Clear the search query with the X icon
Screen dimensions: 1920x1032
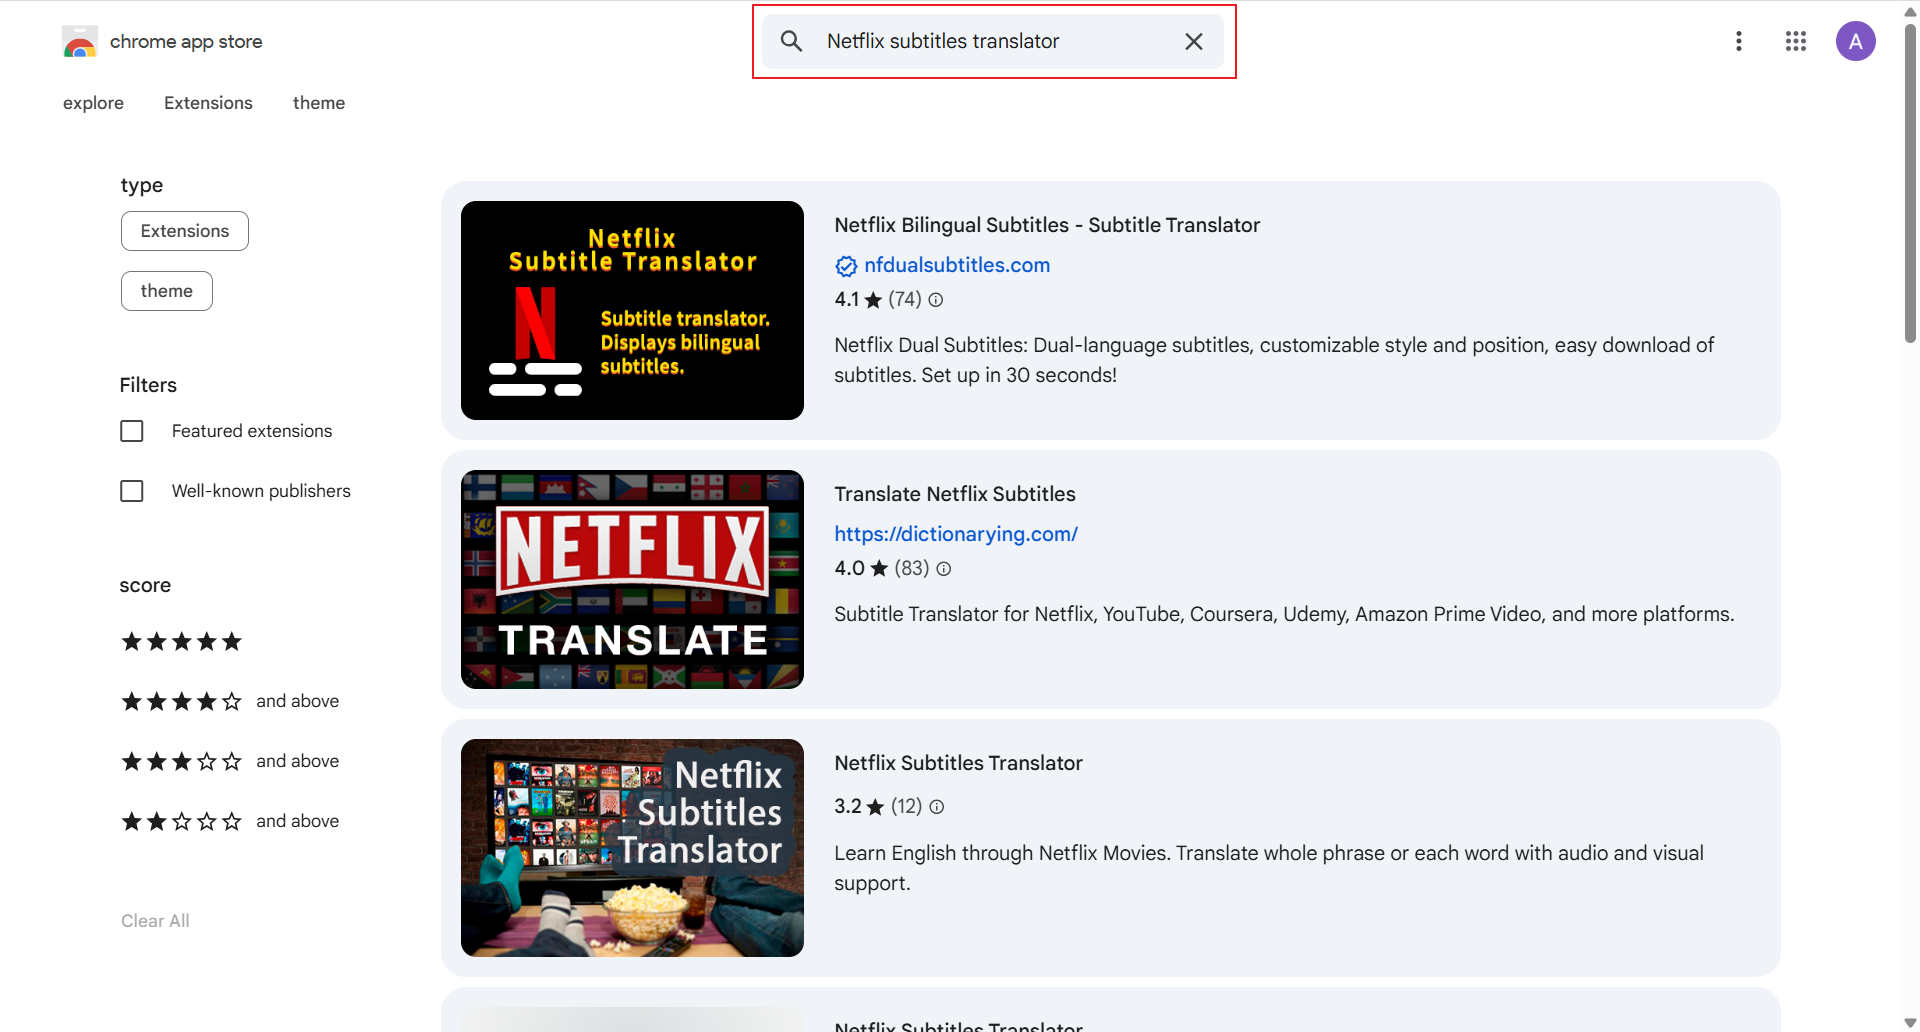1193,41
